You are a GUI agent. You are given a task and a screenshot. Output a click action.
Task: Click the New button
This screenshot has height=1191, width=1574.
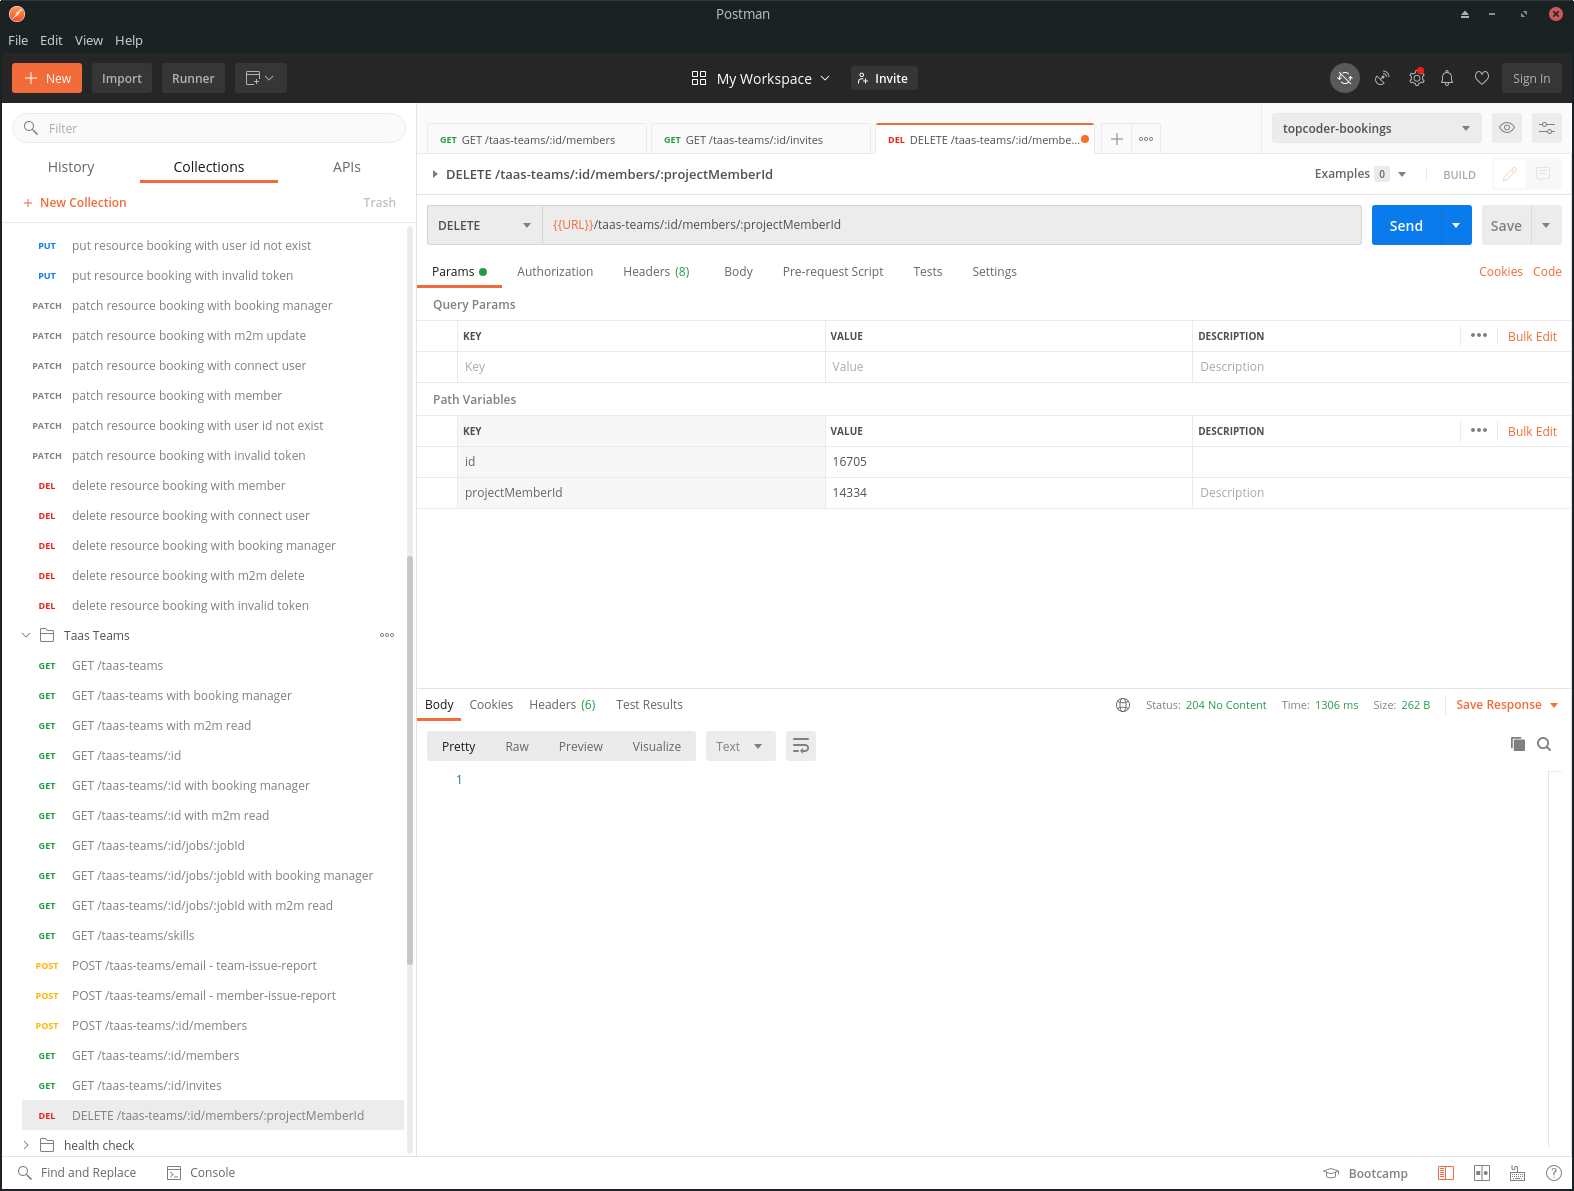[47, 78]
